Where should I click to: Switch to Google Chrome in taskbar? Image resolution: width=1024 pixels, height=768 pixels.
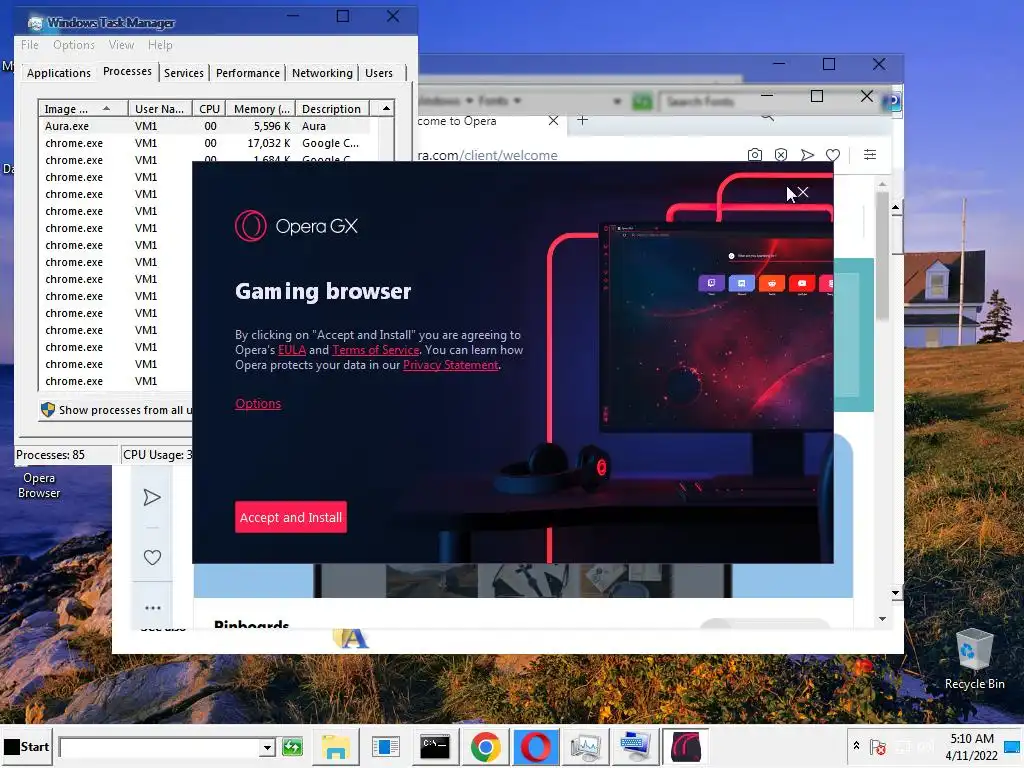pyautogui.click(x=485, y=747)
